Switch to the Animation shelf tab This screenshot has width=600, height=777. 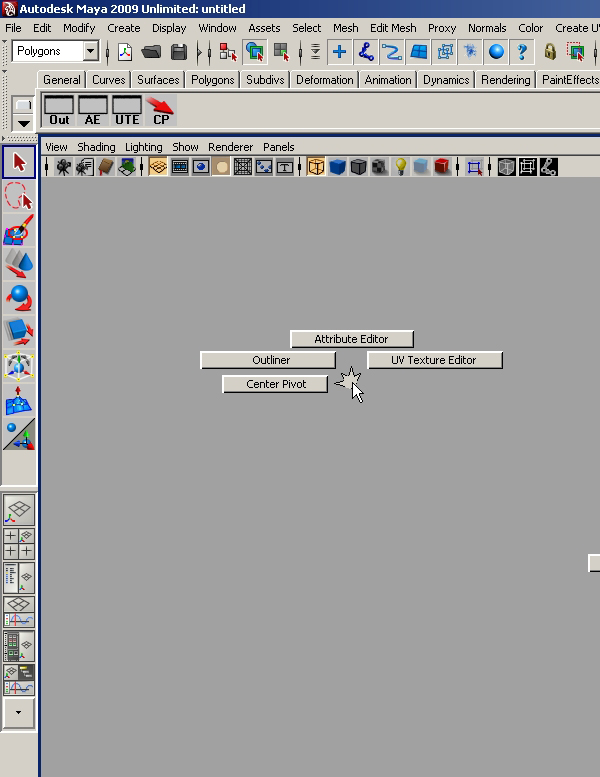pos(388,80)
